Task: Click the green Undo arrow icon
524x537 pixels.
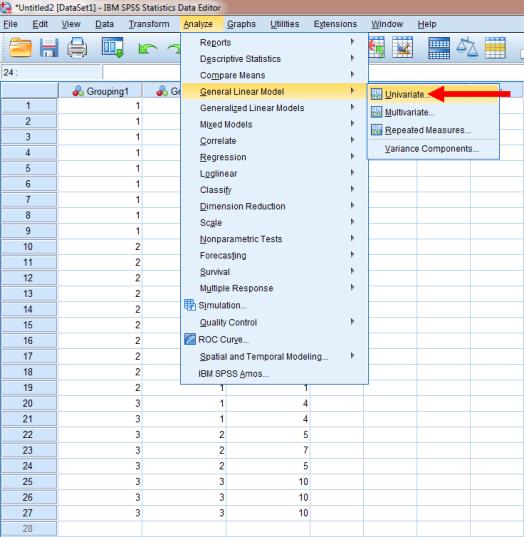Action: pos(148,48)
